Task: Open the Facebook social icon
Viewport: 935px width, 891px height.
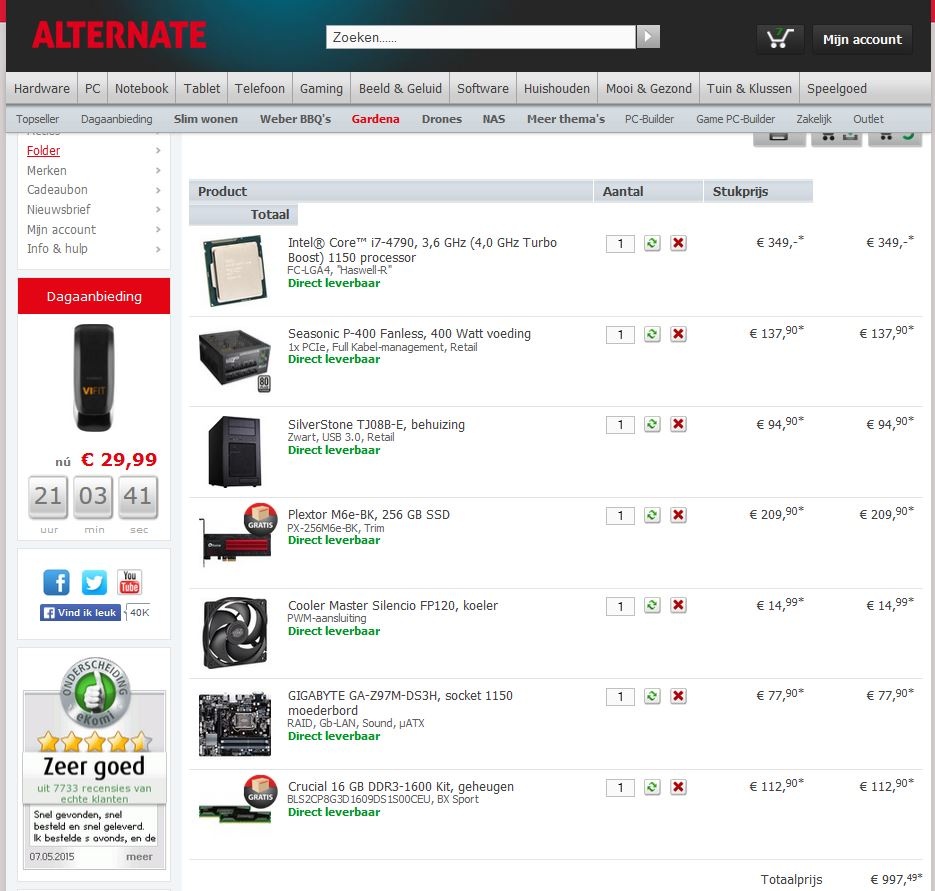Action: [57, 582]
